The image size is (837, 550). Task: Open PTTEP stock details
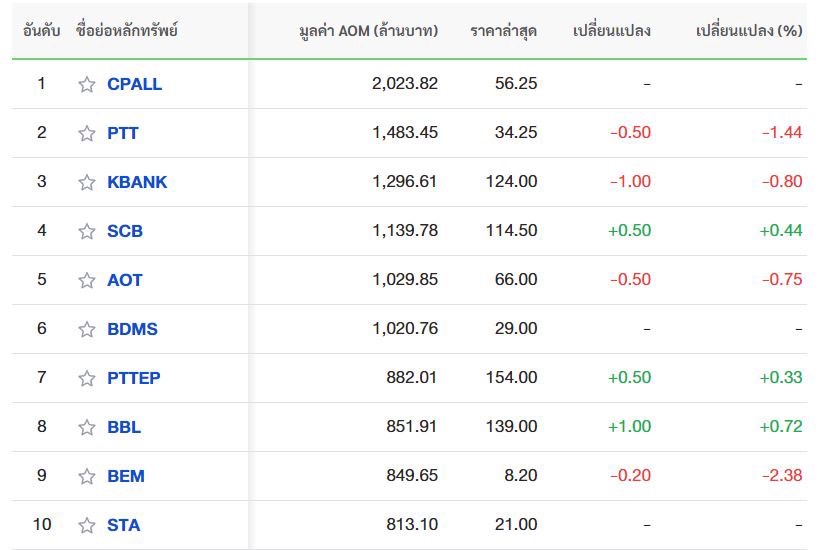click(x=133, y=378)
